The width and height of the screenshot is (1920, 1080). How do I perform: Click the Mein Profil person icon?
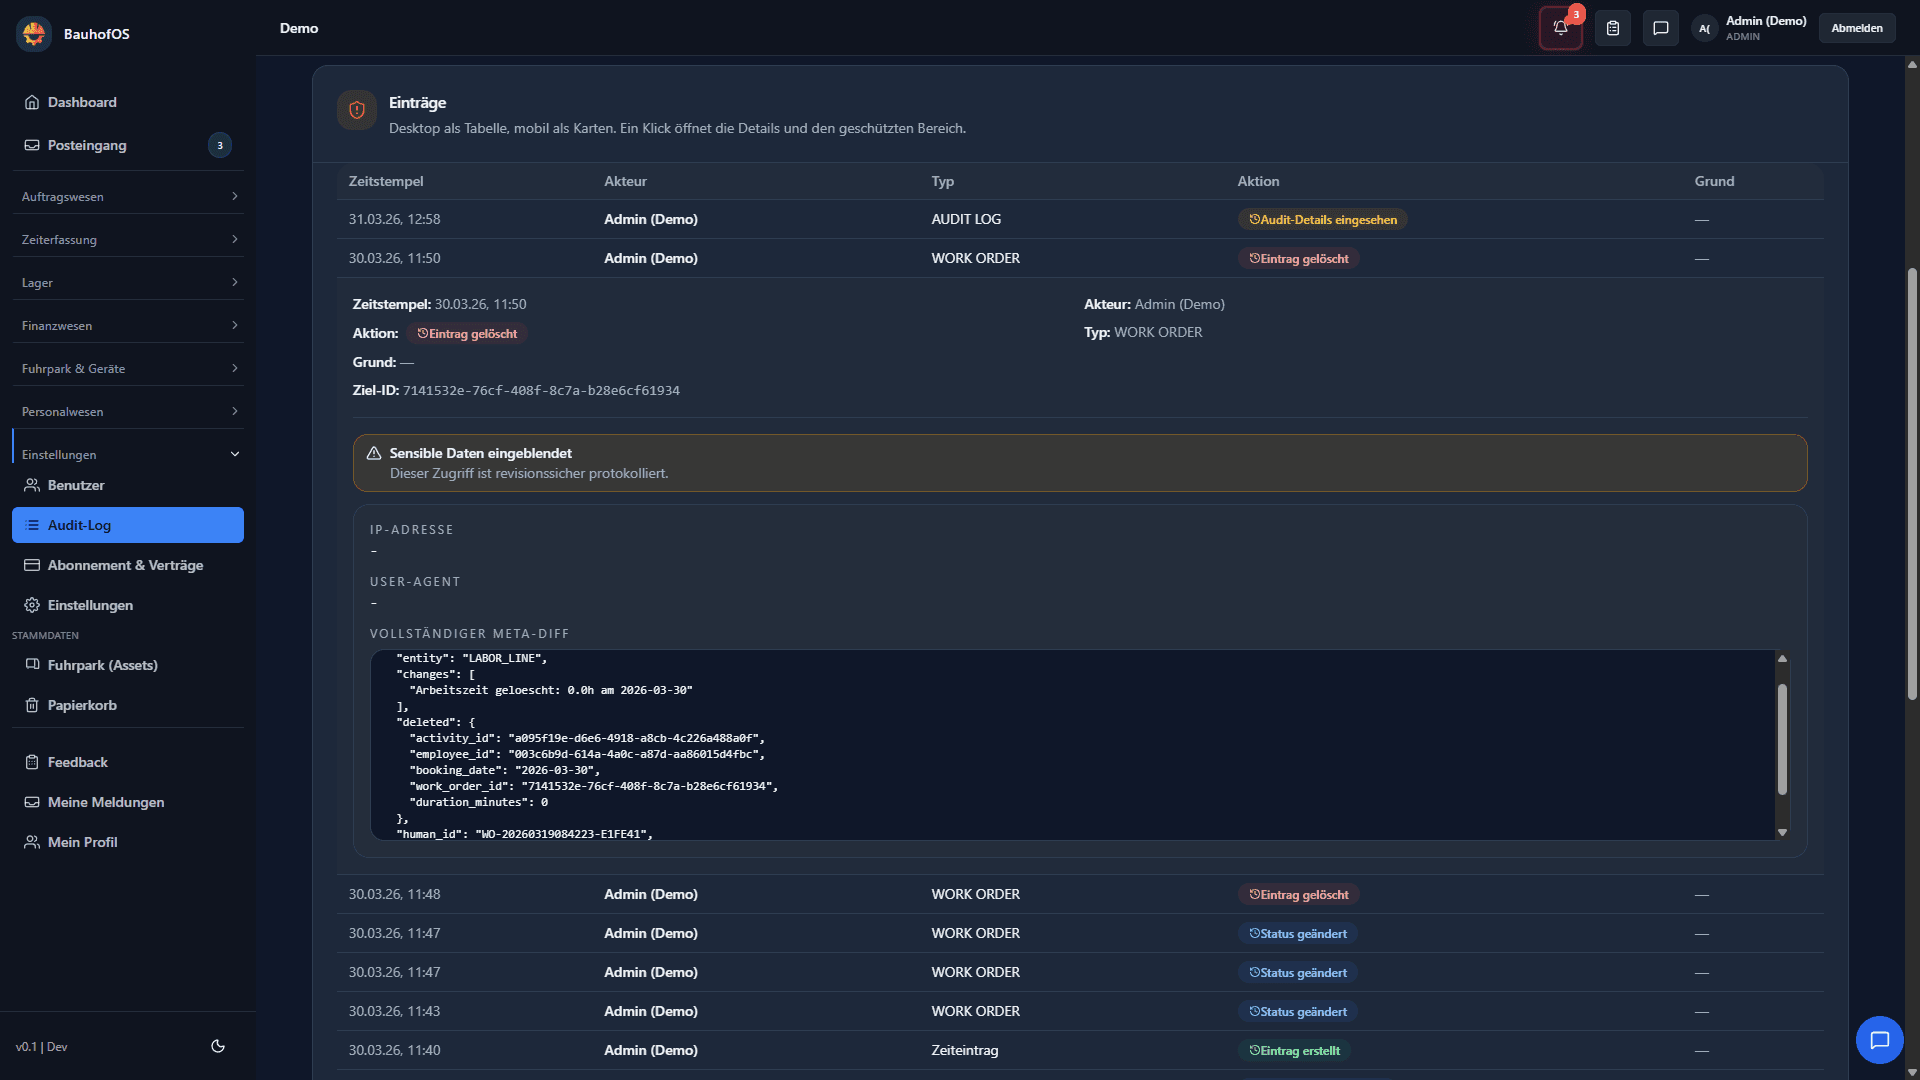click(32, 842)
